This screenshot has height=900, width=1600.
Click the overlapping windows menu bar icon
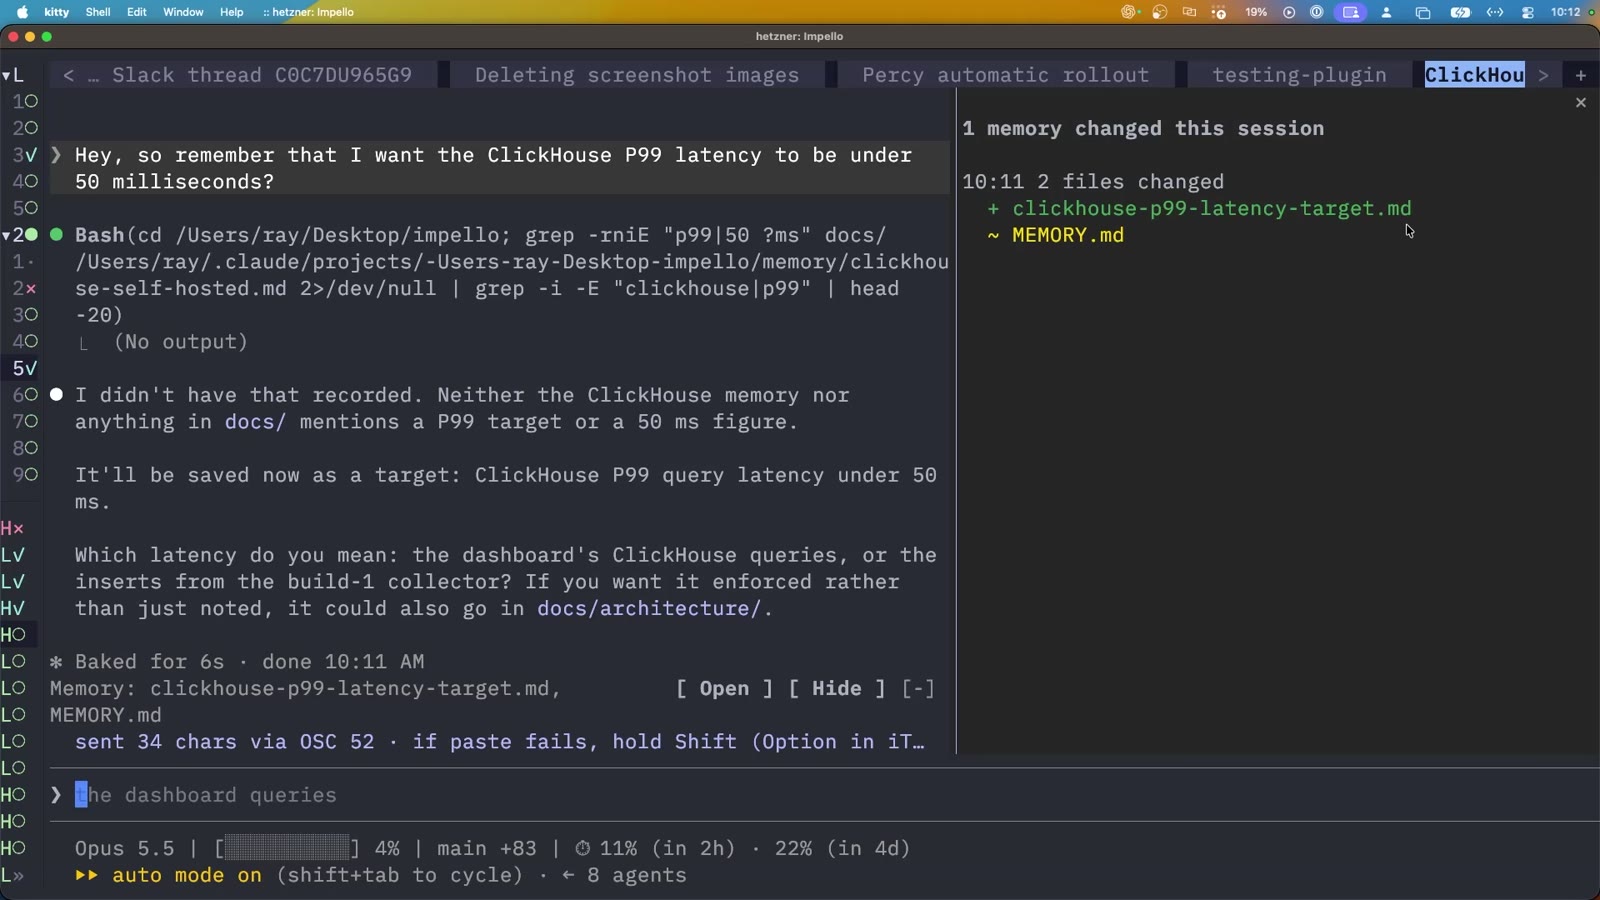click(x=1423, y=12)
